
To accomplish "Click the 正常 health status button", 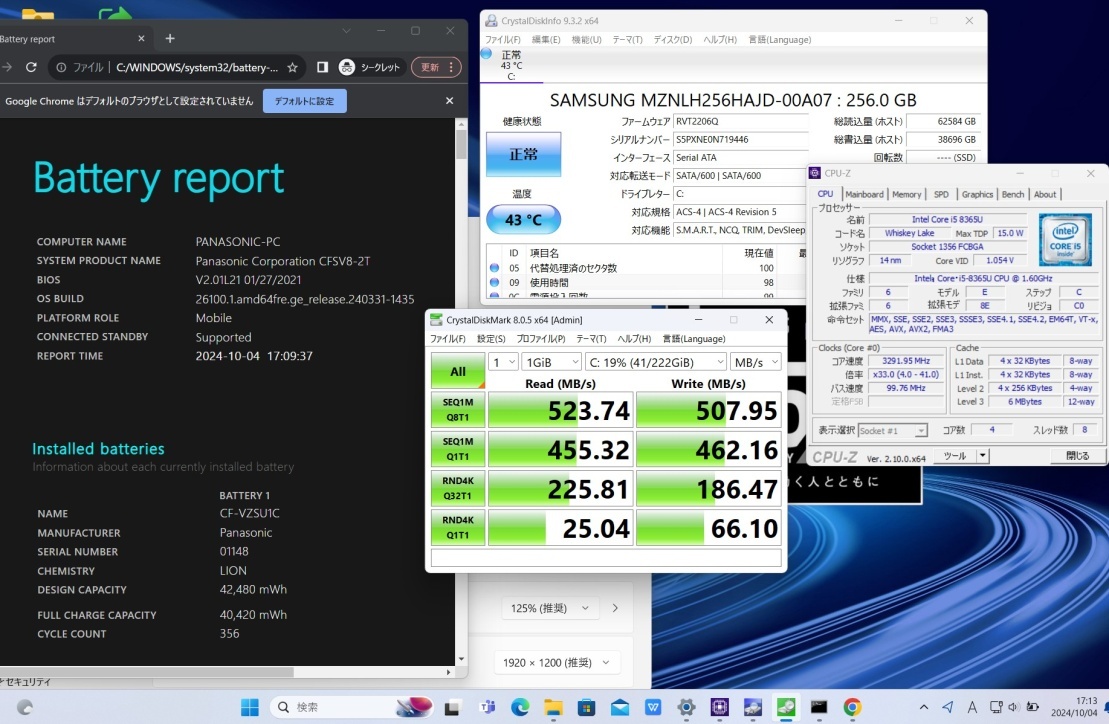I will point(523,154).
